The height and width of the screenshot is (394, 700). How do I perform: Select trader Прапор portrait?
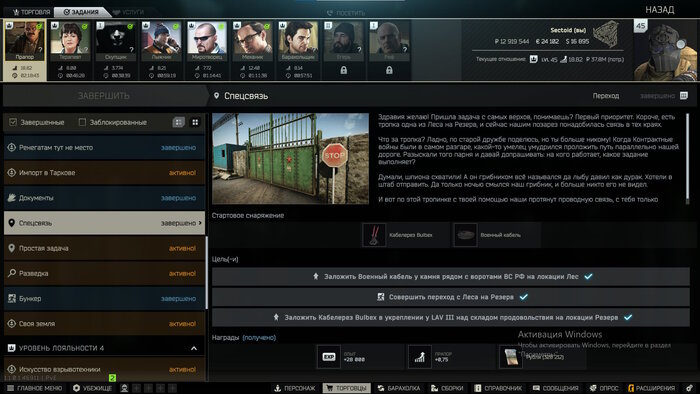point(25,41)
